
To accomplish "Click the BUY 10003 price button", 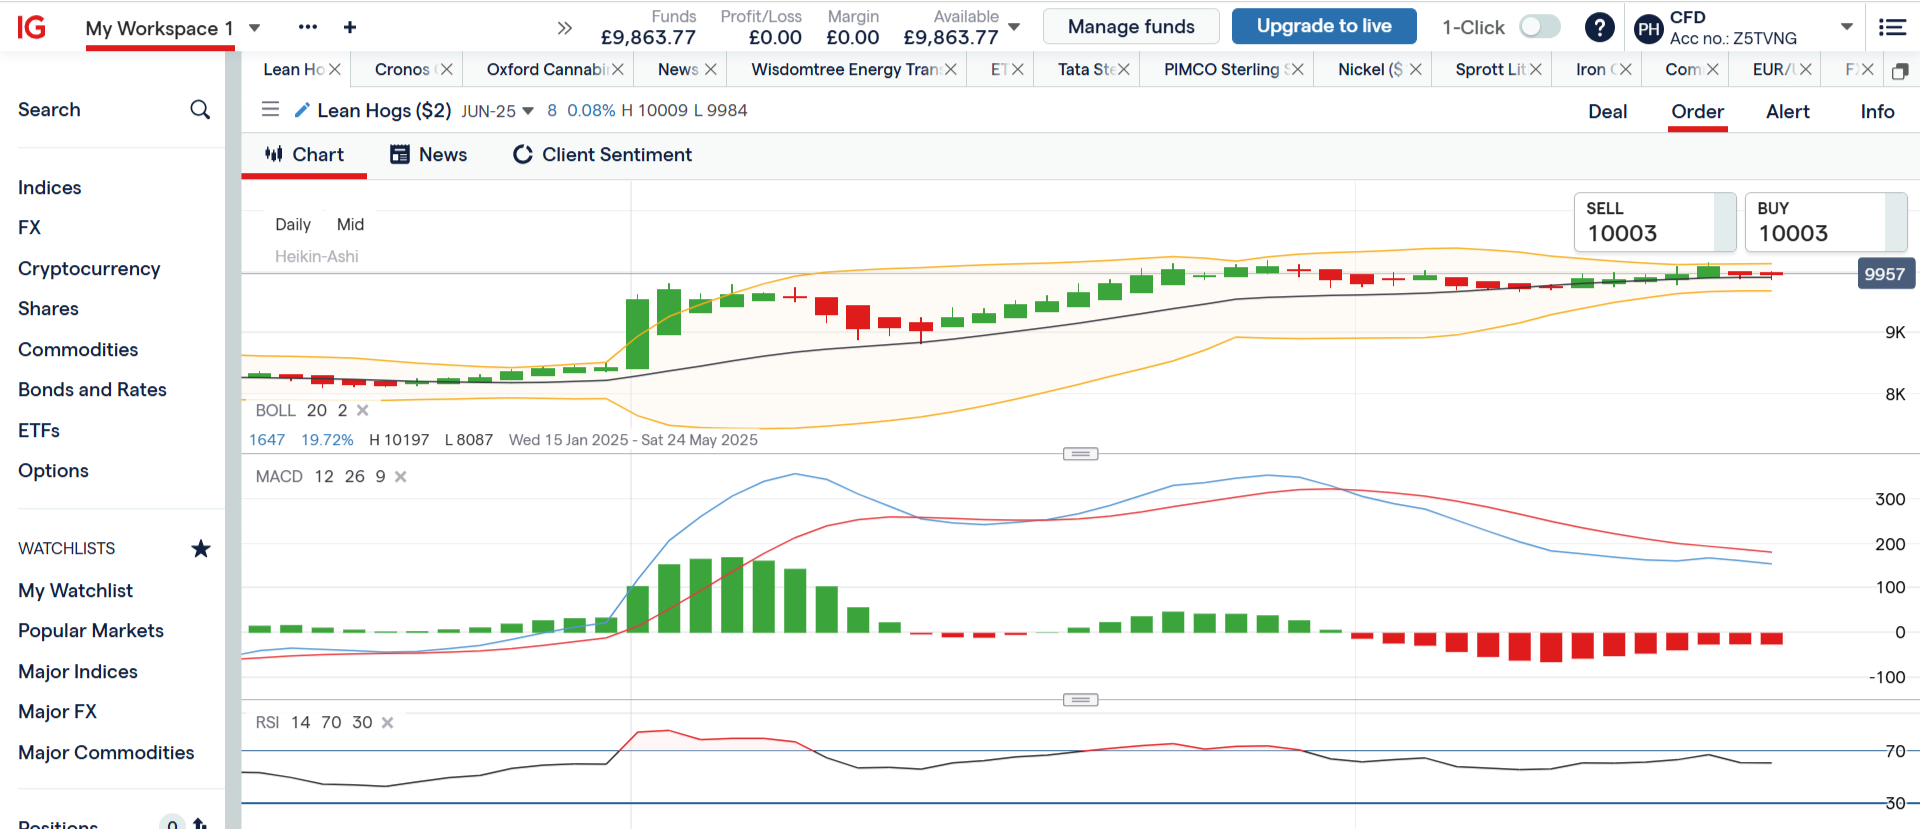I will point(1826,222).
